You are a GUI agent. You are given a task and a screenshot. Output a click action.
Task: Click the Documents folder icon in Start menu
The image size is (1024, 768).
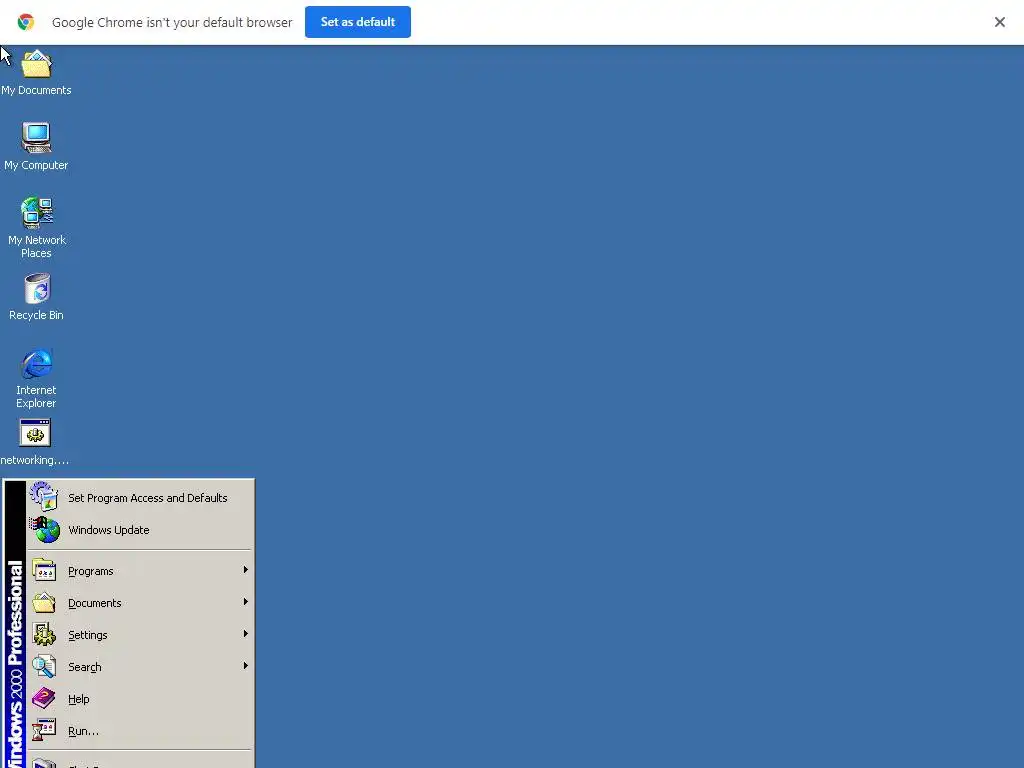[x=44, y=602]
